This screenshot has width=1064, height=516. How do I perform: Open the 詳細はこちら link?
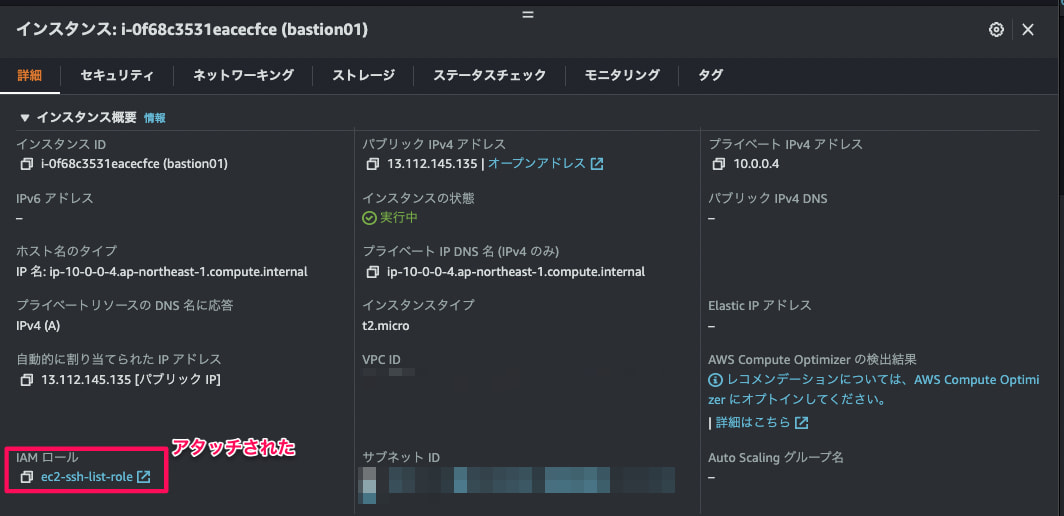[x=753, y=422]
